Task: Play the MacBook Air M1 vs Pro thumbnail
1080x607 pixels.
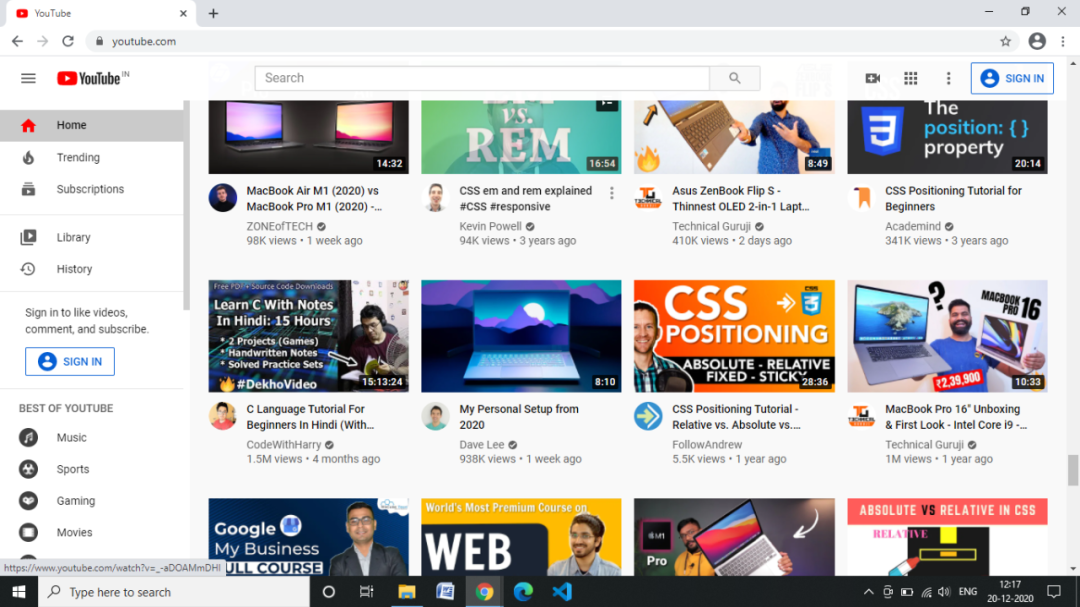Action: point(309,137)
